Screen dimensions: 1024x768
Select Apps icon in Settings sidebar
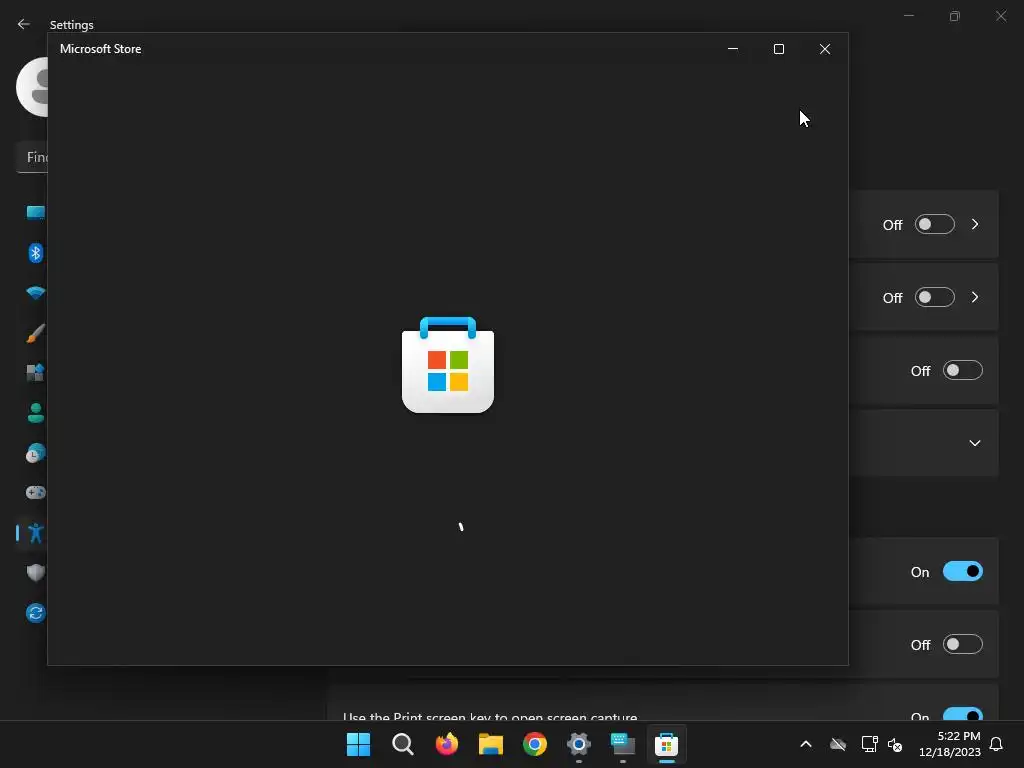[36, 372]
